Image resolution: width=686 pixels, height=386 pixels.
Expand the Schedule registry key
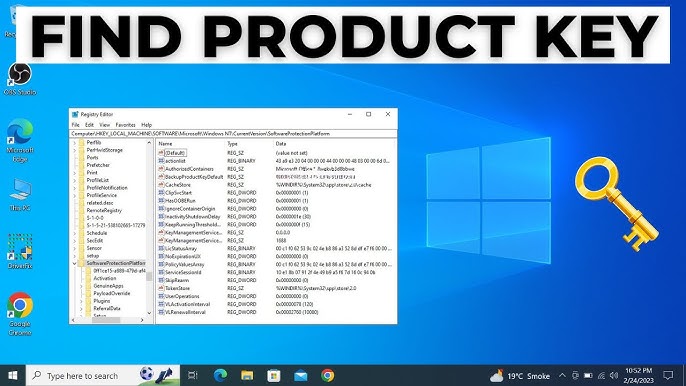[x=74, y=233]
